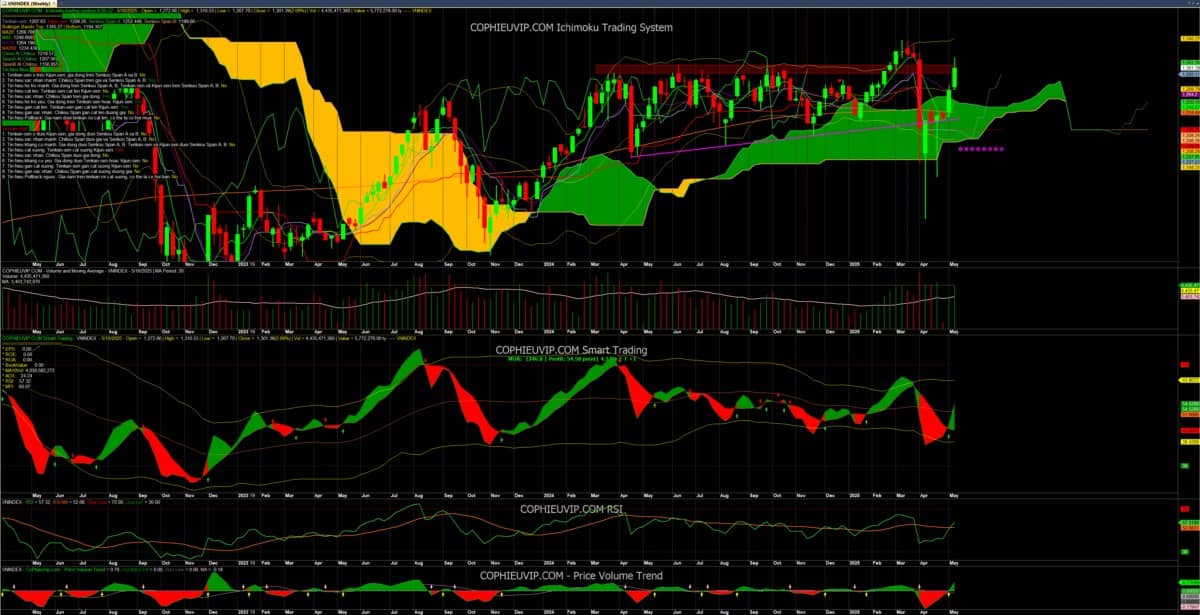The image size is (1200, 615).
Task: Click the Volume 4,435,471,360 readout
Action: 26,276
